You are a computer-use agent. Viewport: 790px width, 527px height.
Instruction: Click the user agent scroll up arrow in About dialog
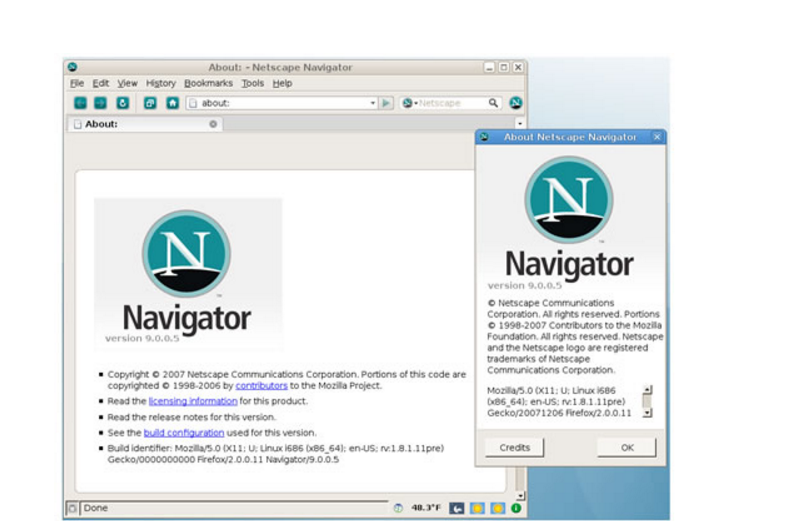647,390
